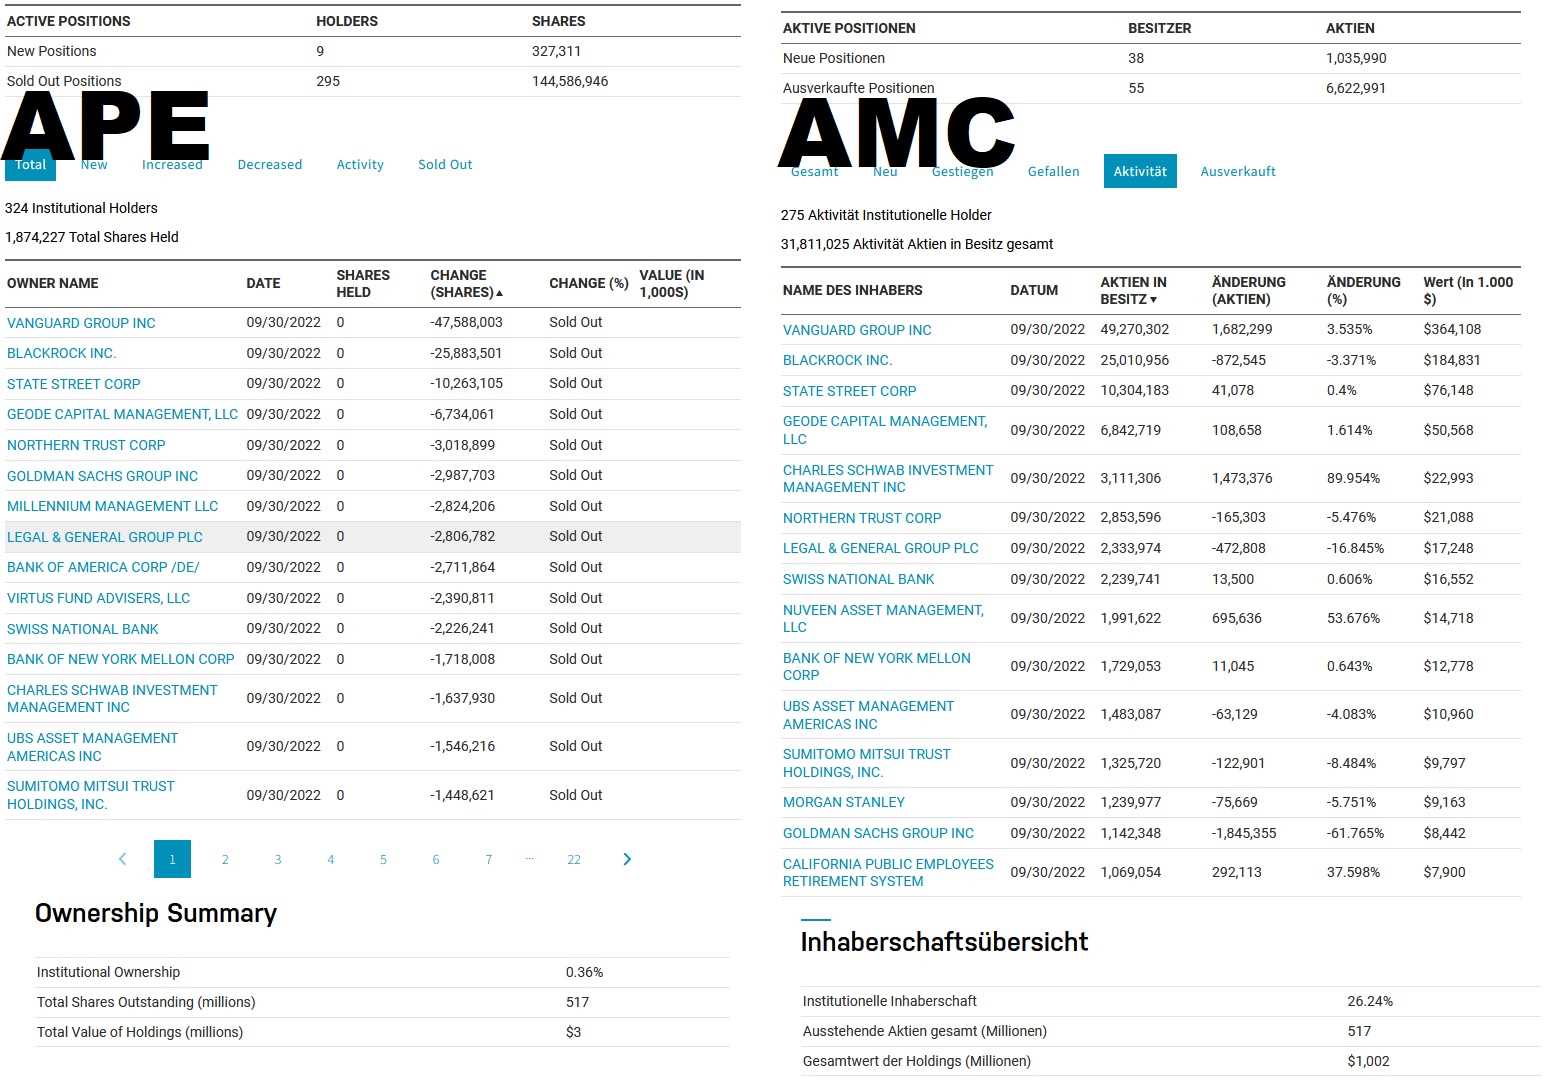
Task: Open CHARLES SCHWAB INVESTMENT MANAGEMENT in APE table
Action: [112, 699]
